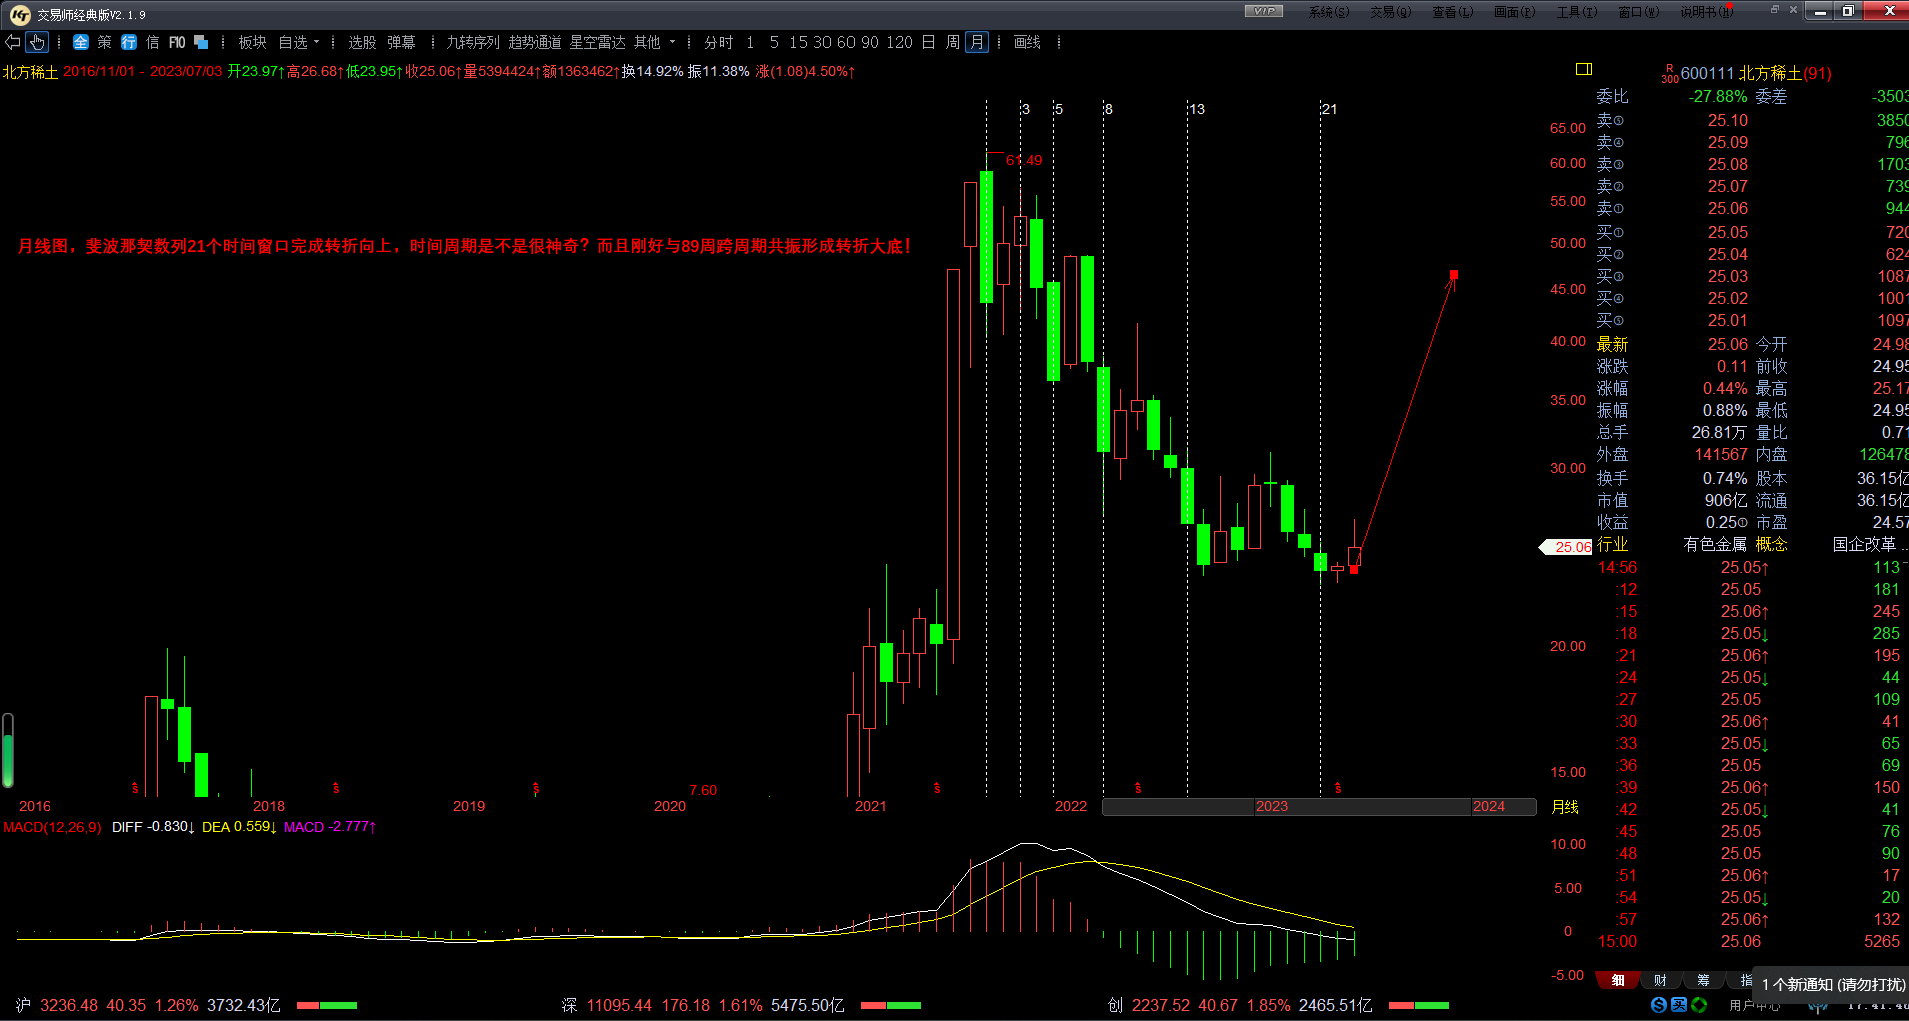The width and height of the screenshot is (1909, 1021).
Task: Open the 画面(P) menu
Action: pos(1515,12)
